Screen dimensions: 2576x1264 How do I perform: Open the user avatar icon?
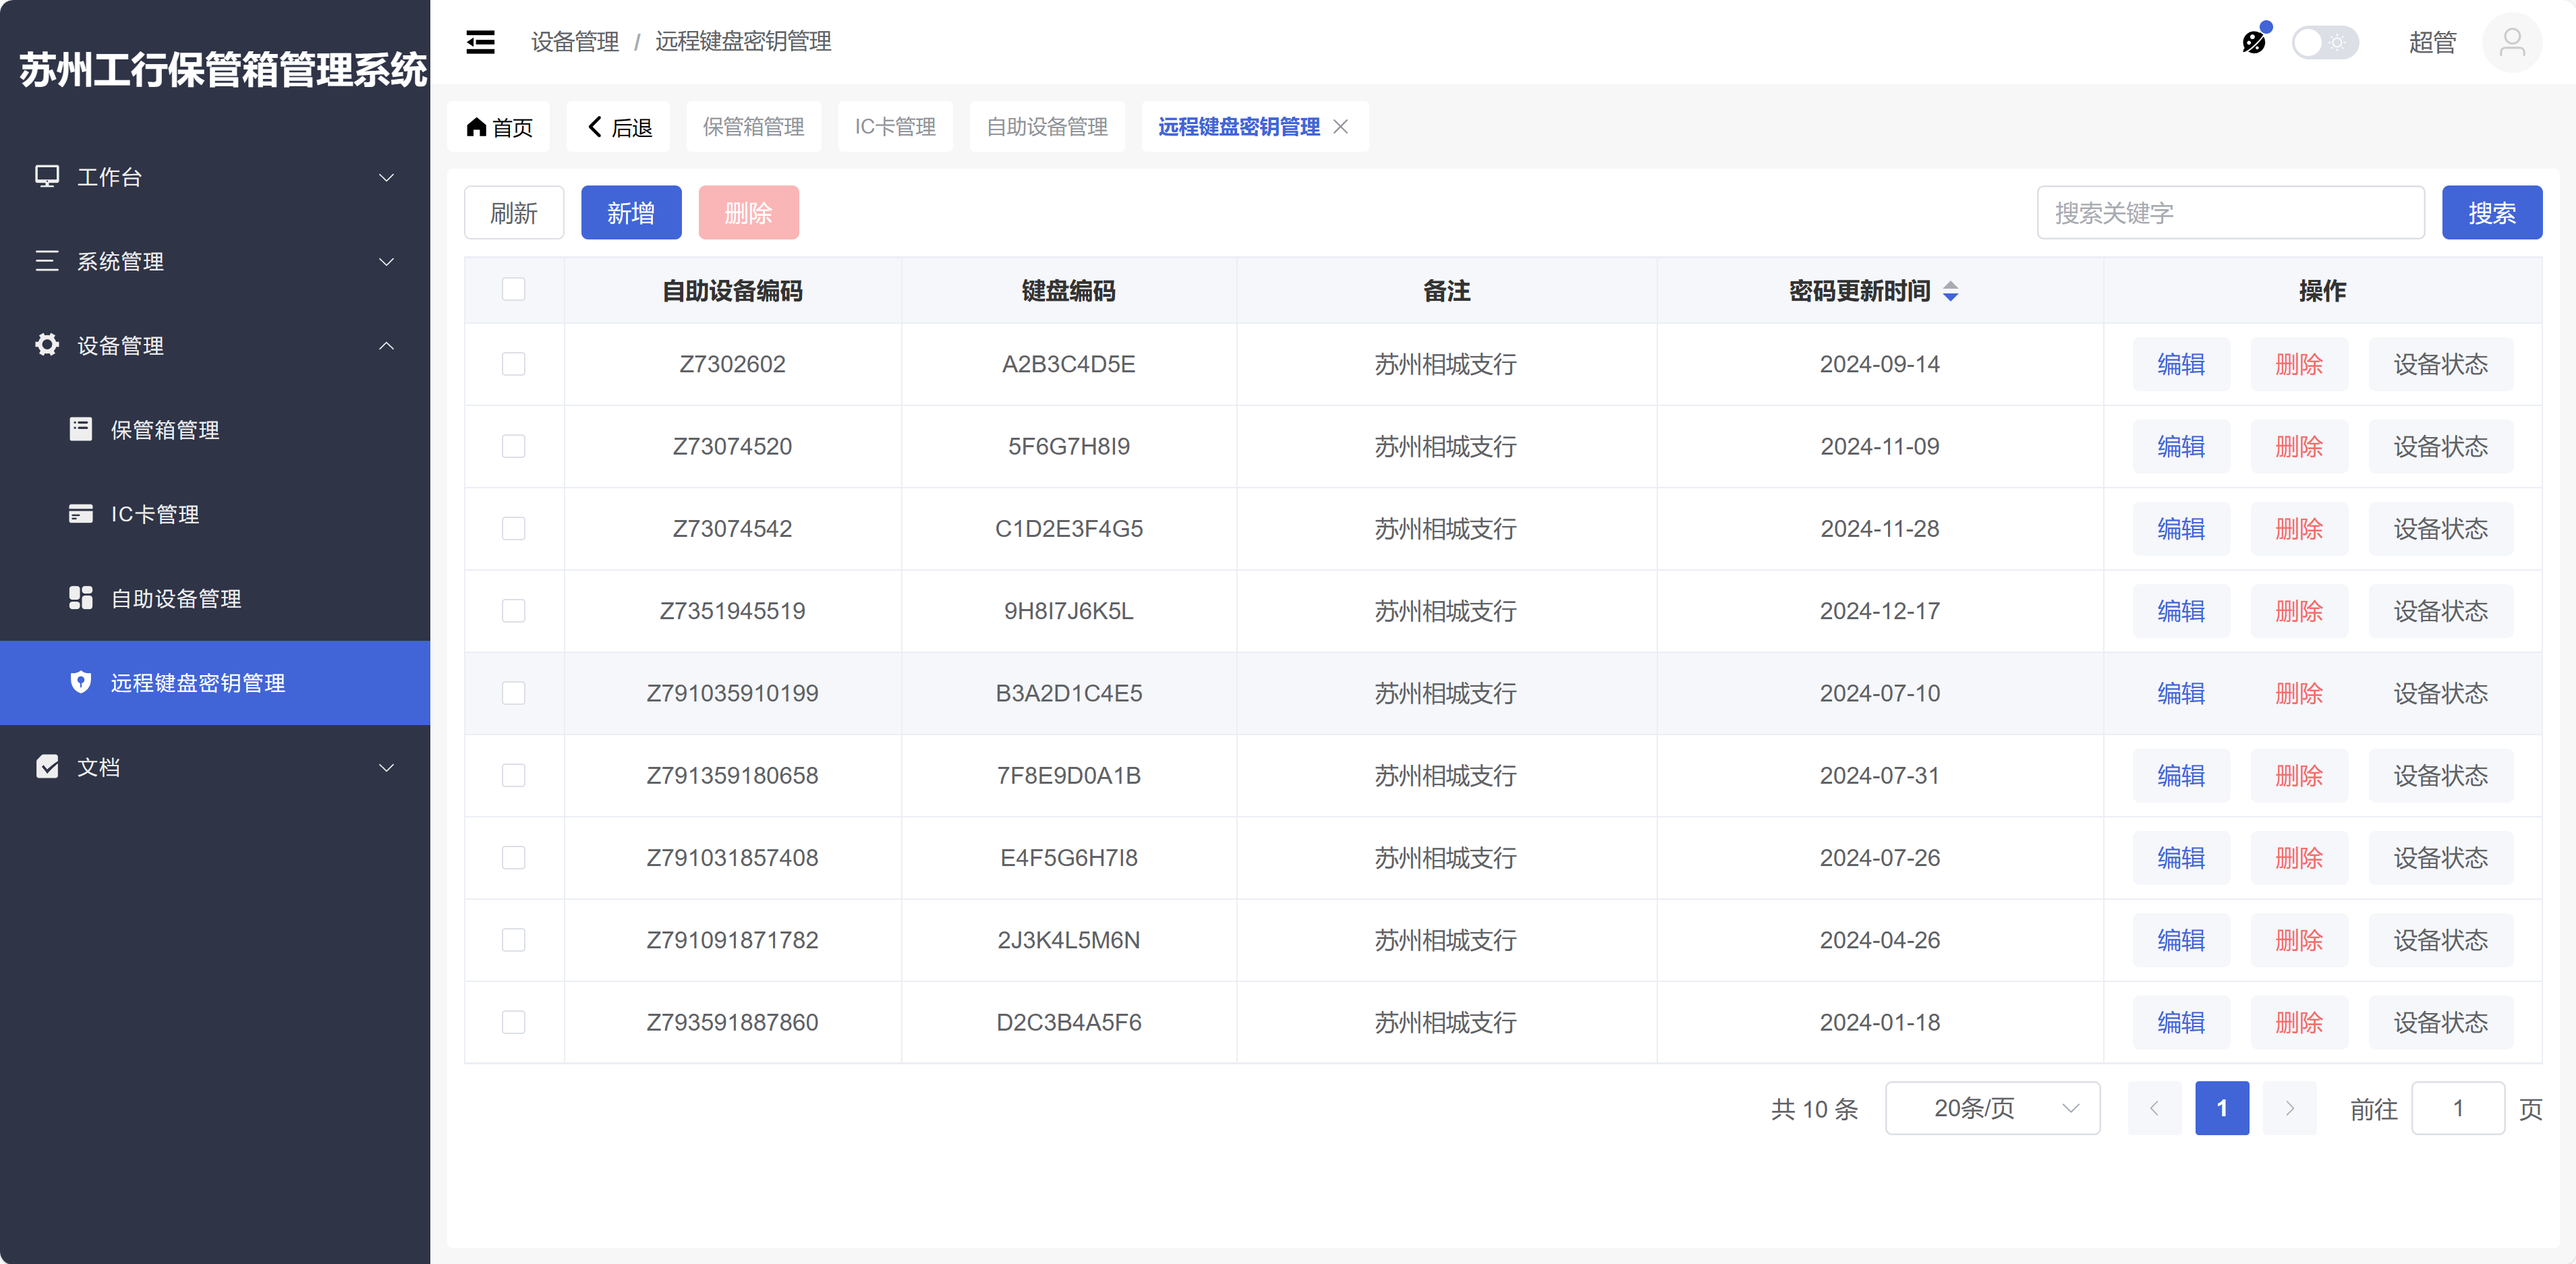point(2511,42)
